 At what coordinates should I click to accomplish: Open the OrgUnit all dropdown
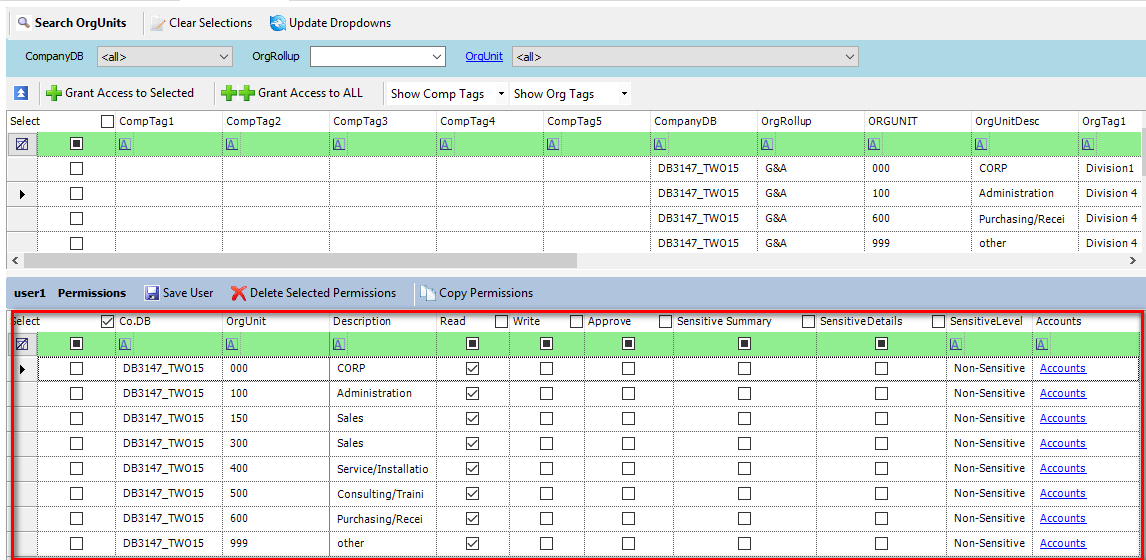tap(686, 56)
